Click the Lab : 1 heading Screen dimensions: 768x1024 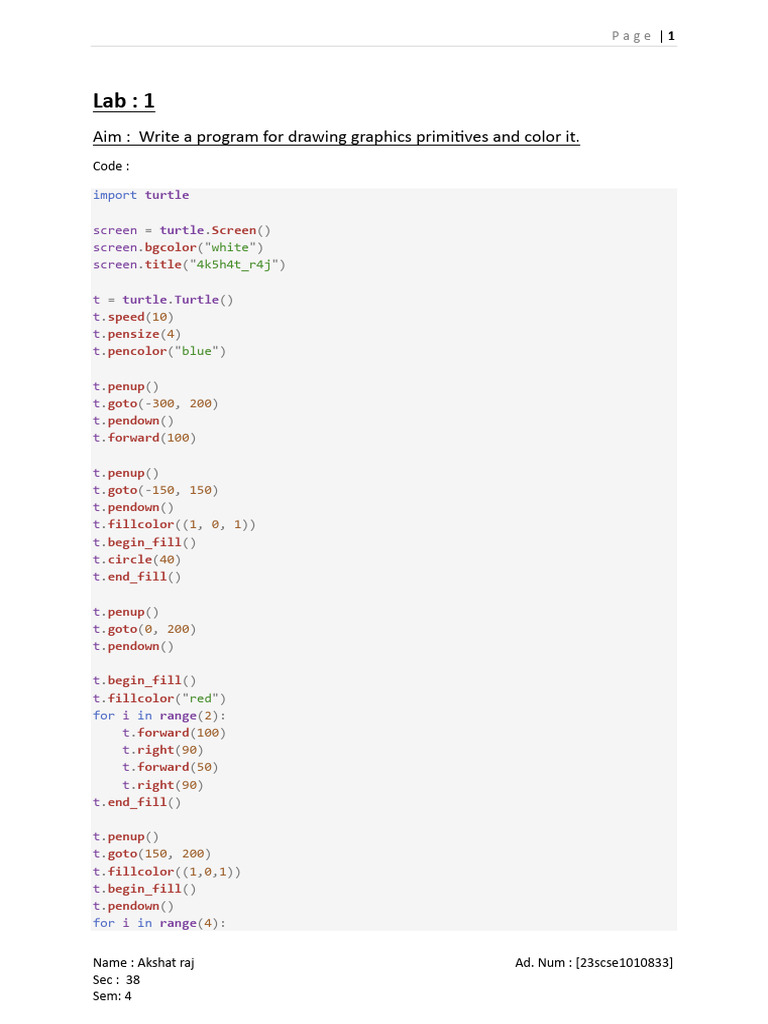coord(124,101)
